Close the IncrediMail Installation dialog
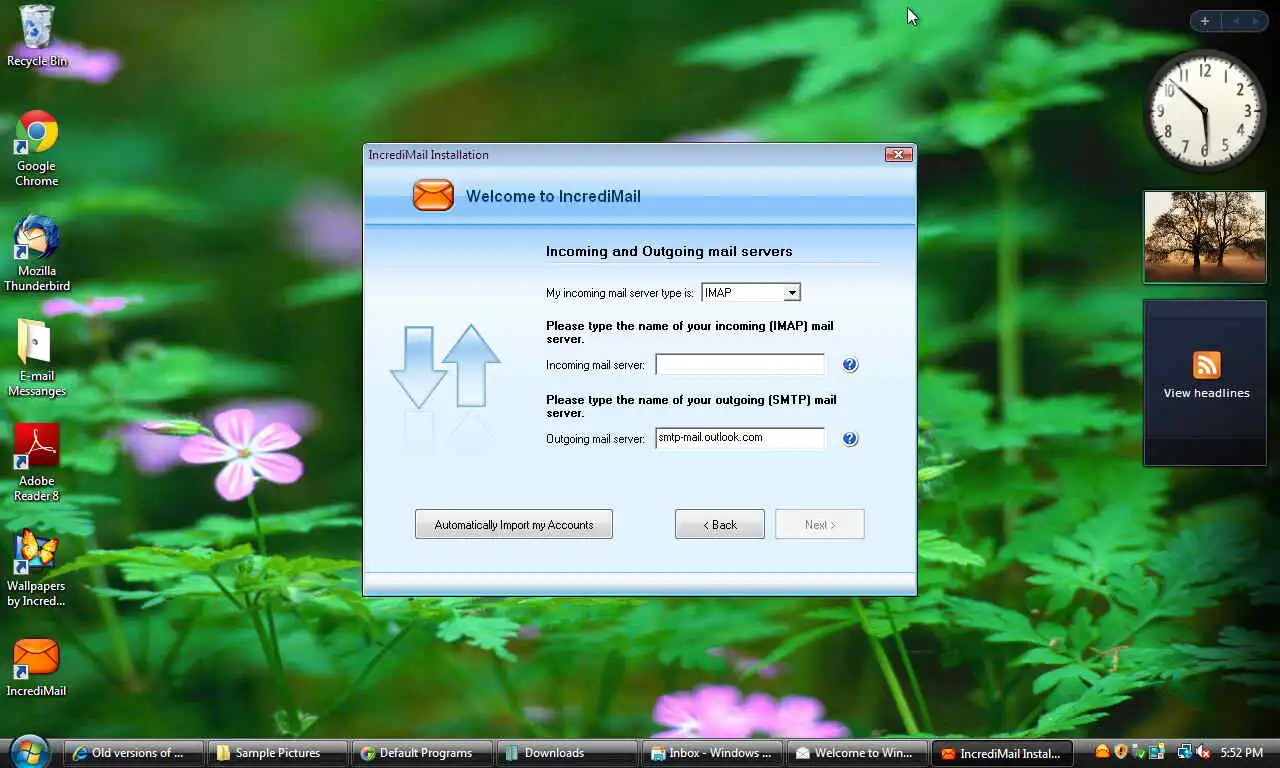 click(x=898, y=155)
